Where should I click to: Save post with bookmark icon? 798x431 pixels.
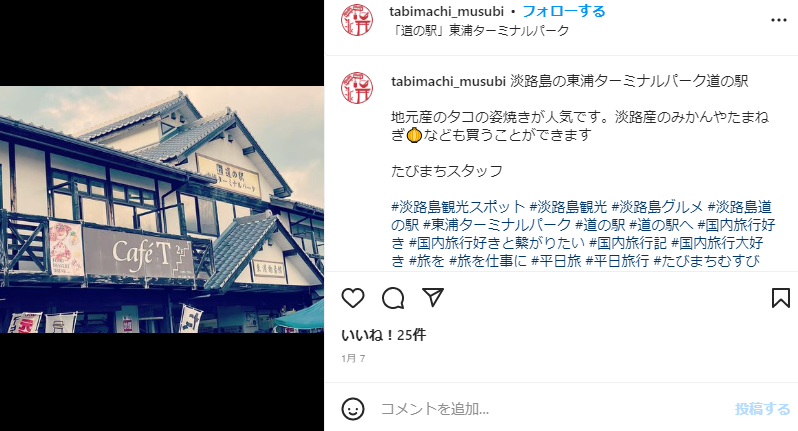[781, 298]
